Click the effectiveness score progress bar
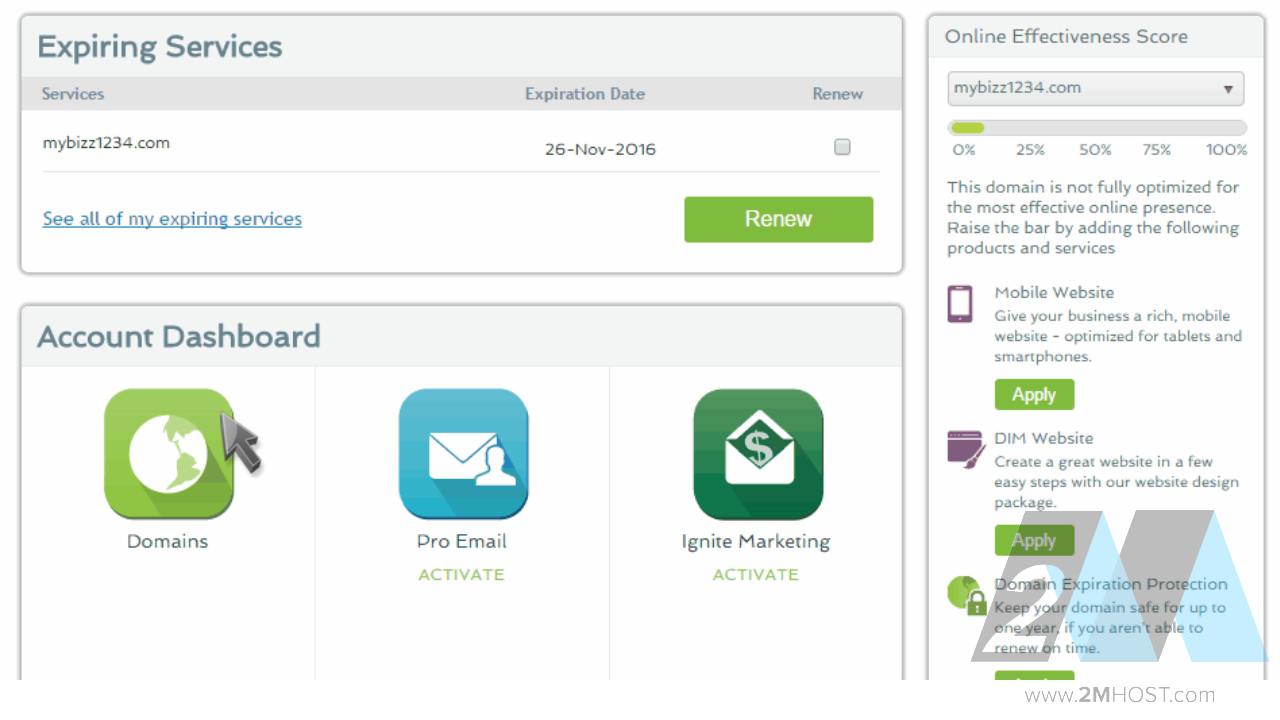Image resolution: width=1280 pixels, height=720 pixels. 1097,128
